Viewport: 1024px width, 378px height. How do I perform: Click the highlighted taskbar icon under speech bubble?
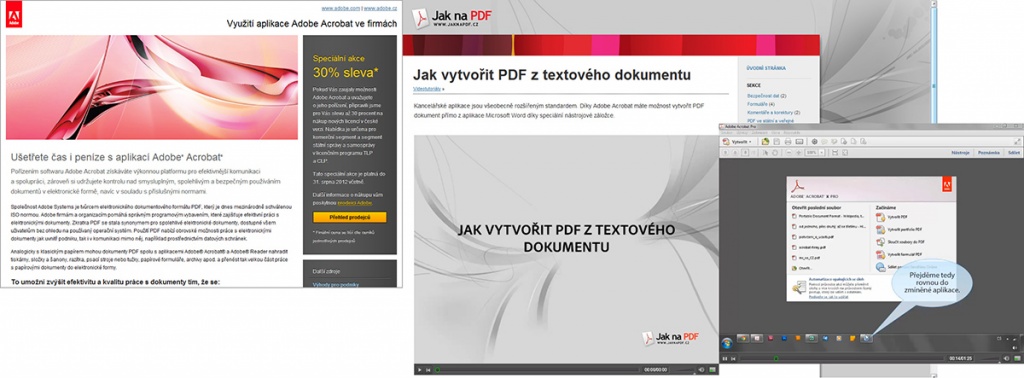click(x=867, y=338)
